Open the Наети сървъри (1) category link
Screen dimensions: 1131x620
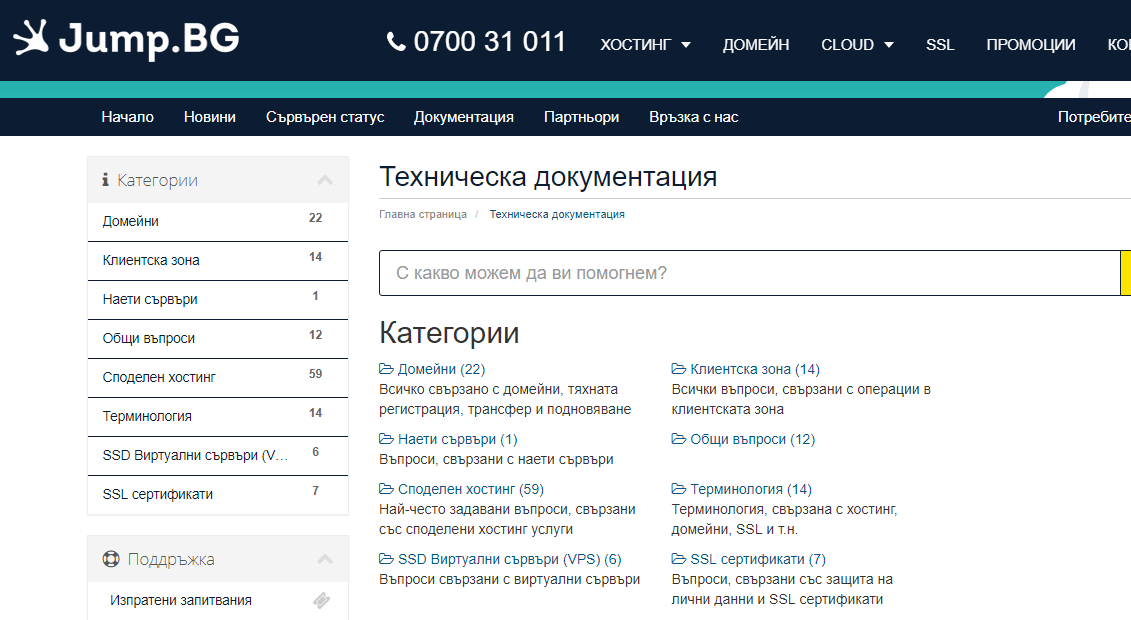click(x=457, y=439)
